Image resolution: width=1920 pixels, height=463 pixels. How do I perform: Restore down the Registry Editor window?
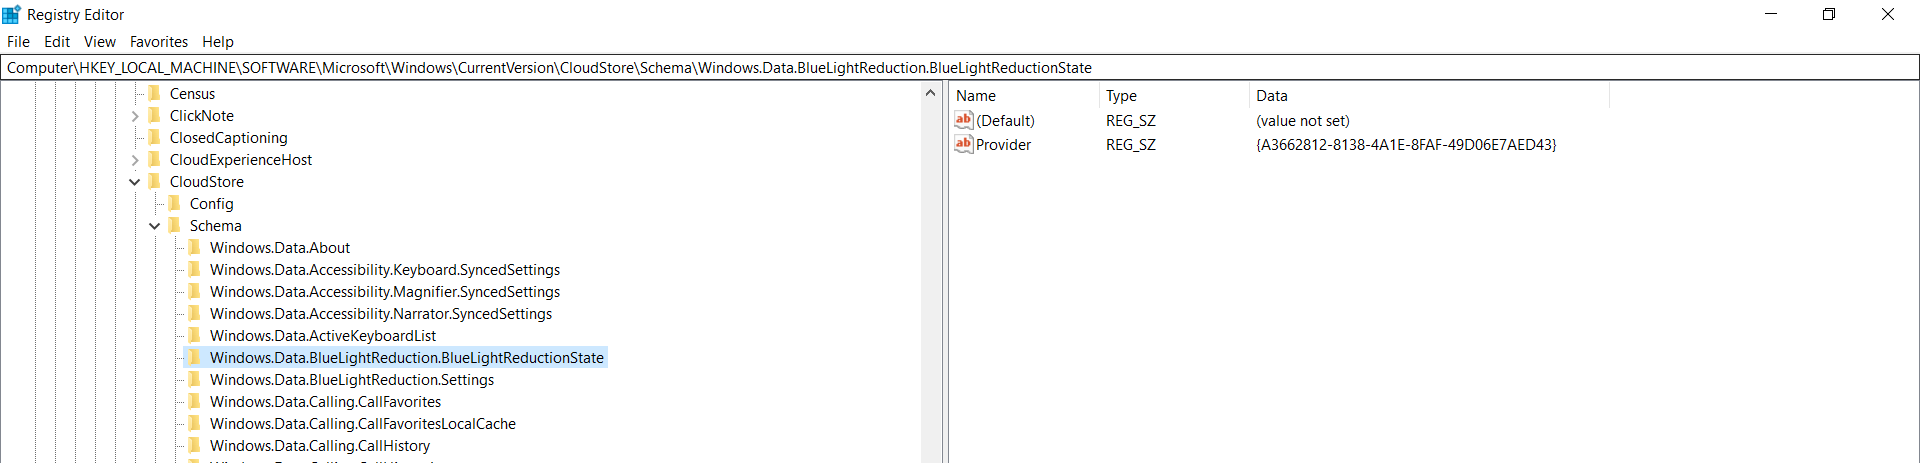(1829, 14)
